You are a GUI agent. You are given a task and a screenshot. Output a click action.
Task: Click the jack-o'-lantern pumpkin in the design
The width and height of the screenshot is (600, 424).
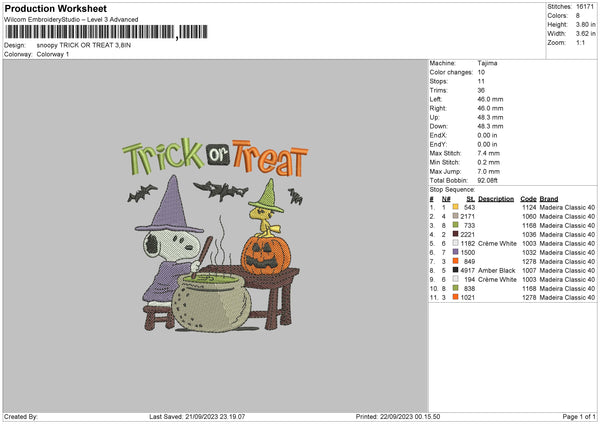pos(263,243)
